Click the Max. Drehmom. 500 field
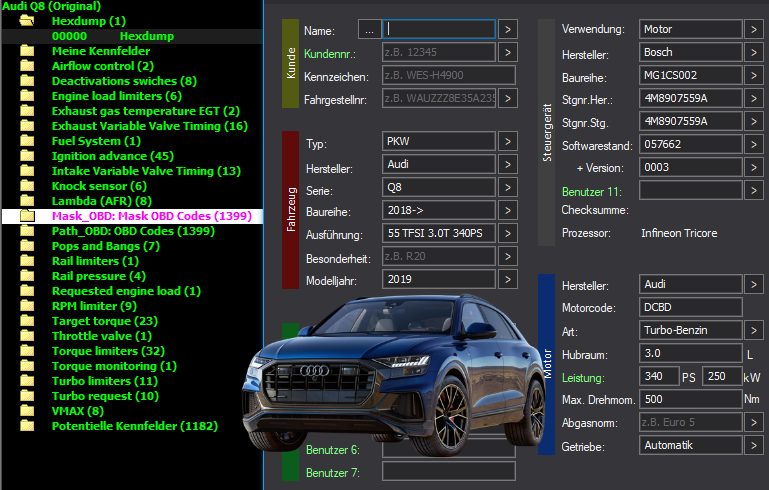Screen dimensions: 769x490 point(691,399)
